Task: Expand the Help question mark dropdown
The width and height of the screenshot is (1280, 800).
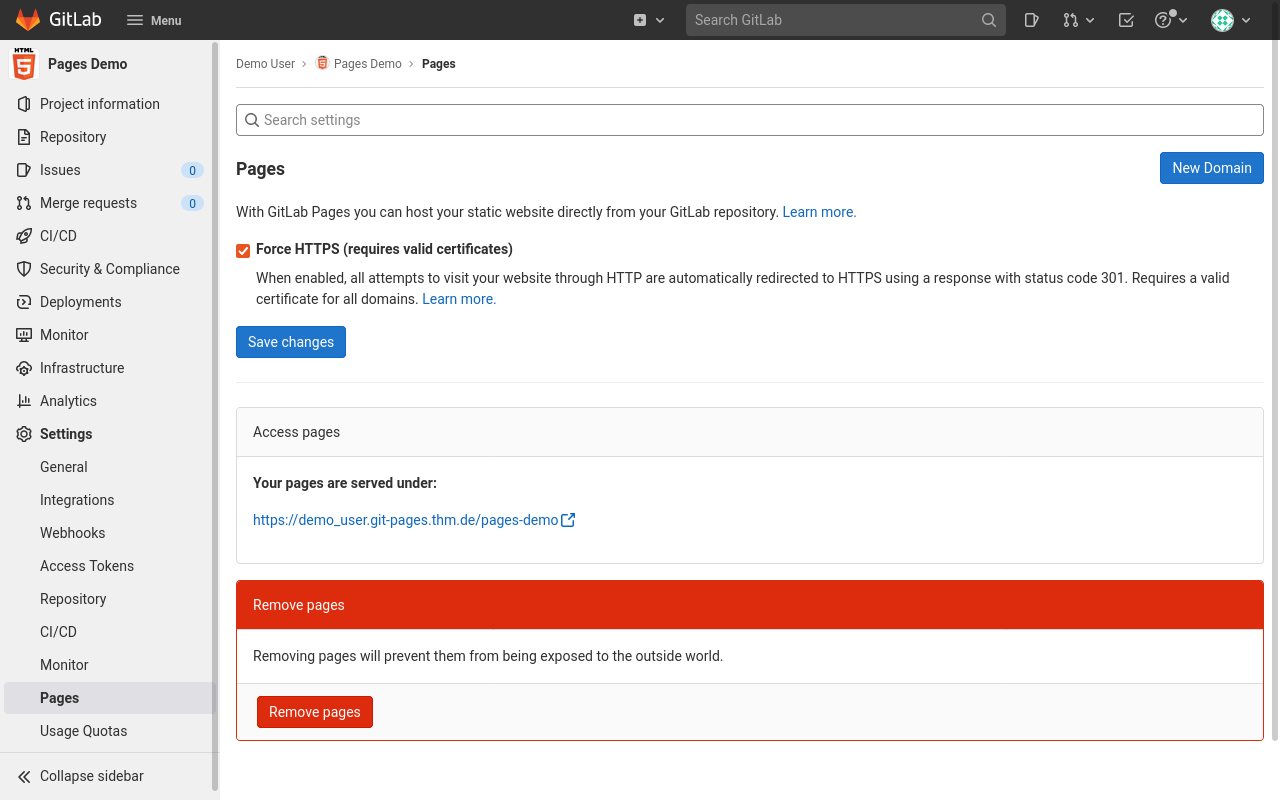Action: tap(1171, 20)
